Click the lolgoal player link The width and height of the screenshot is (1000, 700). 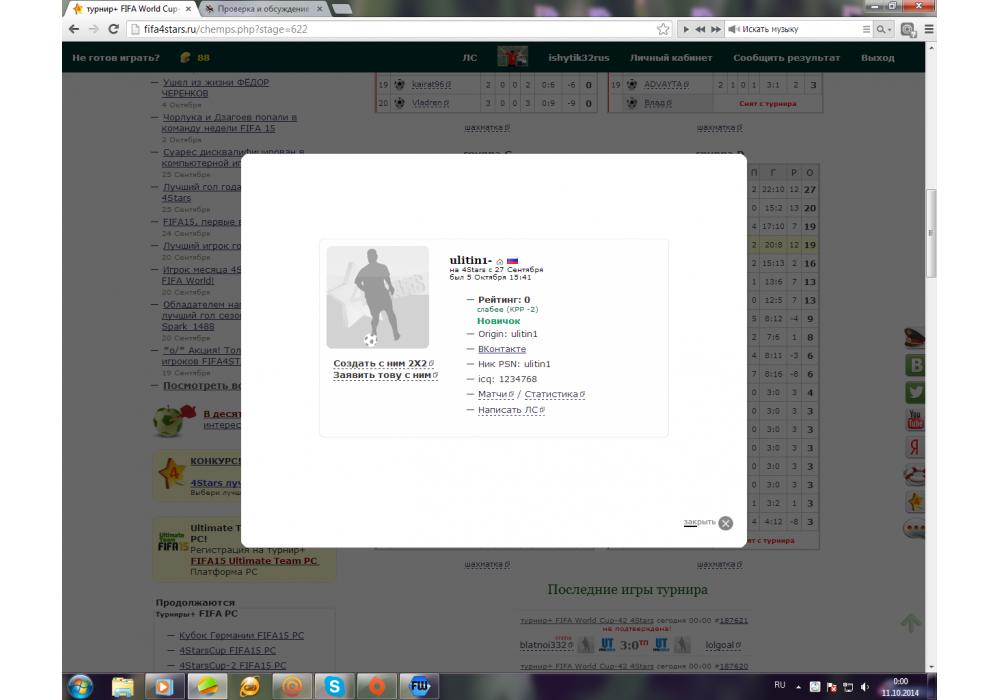pos(723,645)
